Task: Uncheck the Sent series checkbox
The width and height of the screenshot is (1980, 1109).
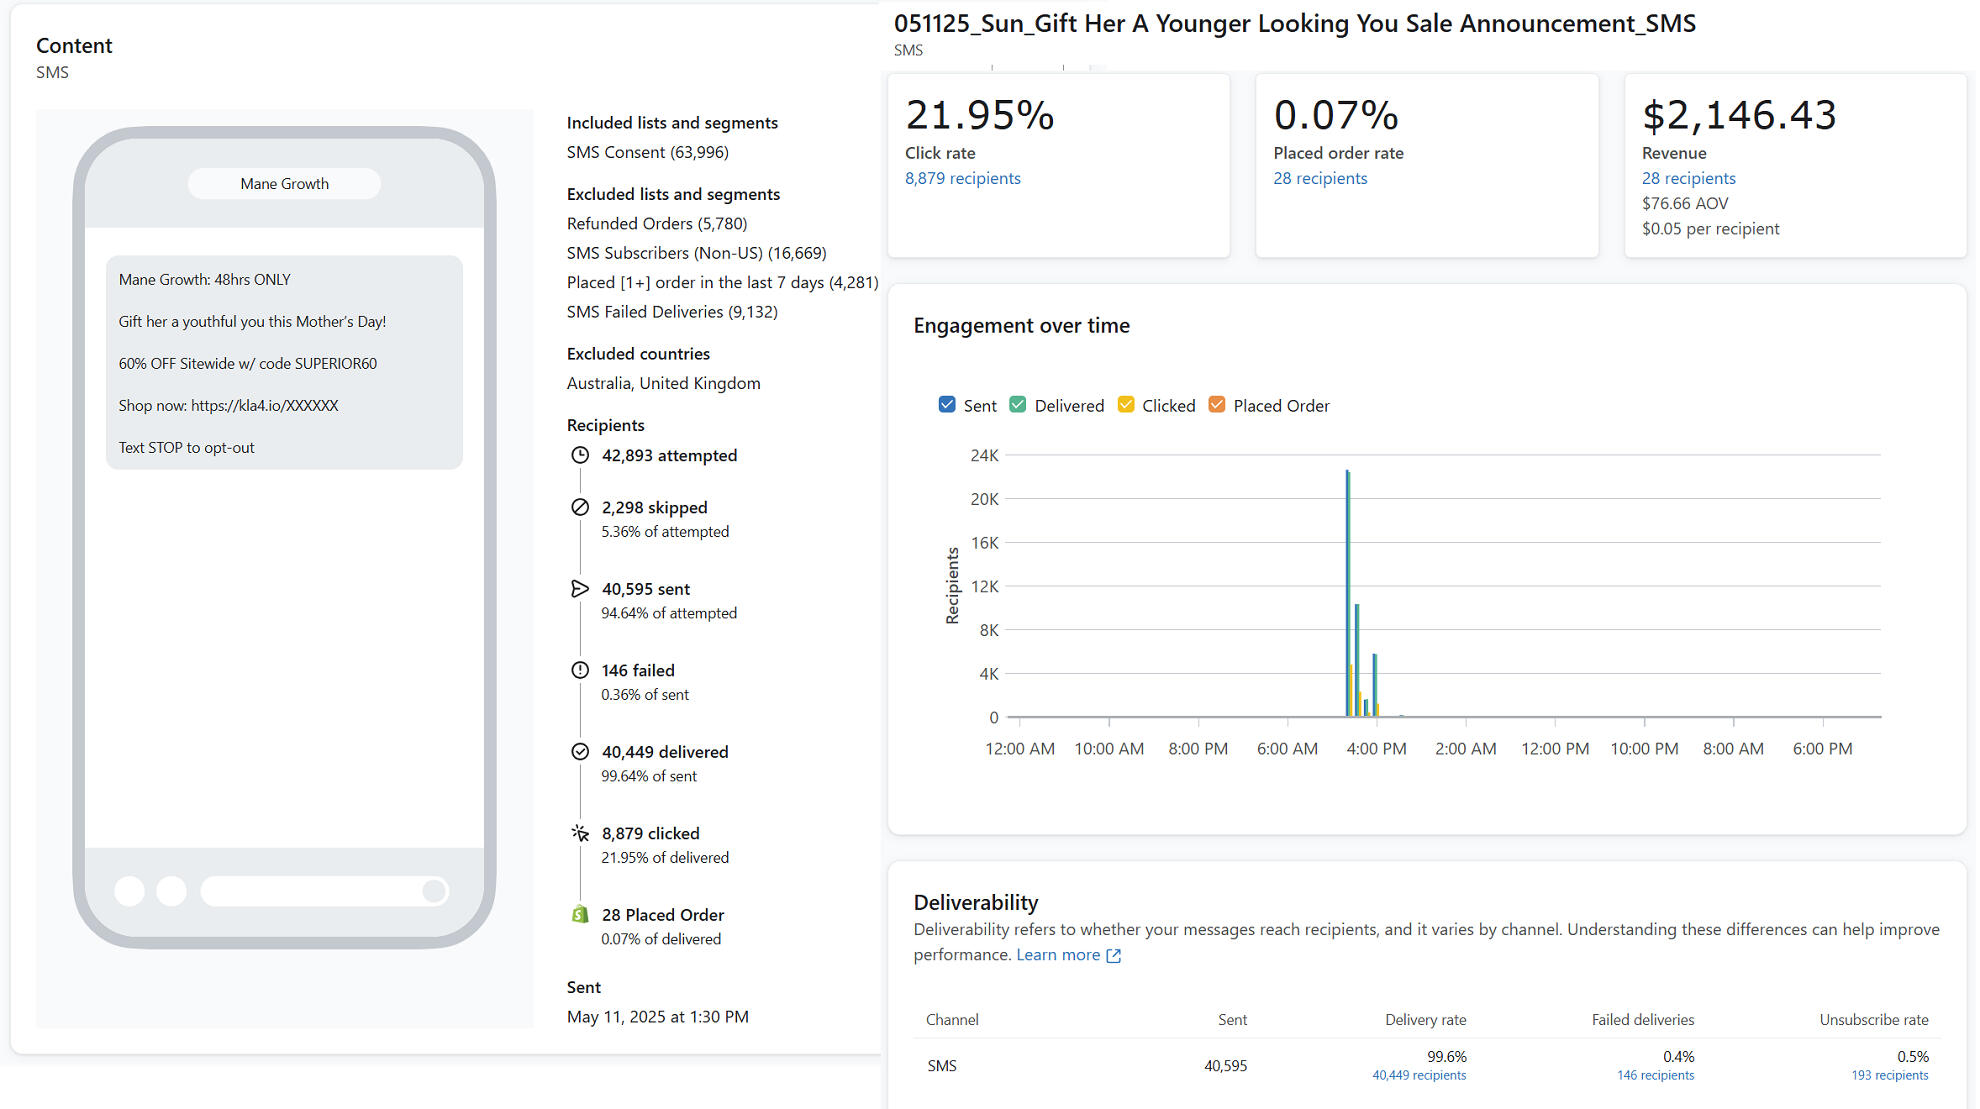Action: pos(947,405)
